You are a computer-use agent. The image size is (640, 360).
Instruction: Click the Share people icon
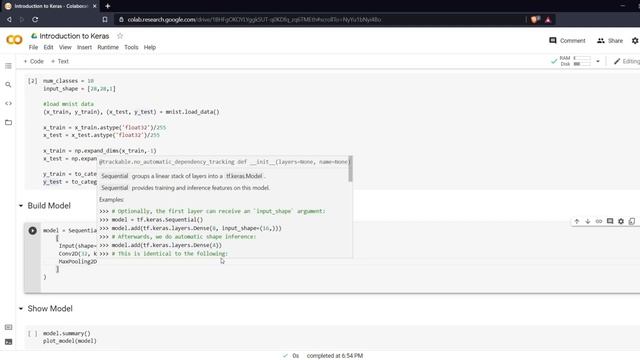tap(600, 40)
